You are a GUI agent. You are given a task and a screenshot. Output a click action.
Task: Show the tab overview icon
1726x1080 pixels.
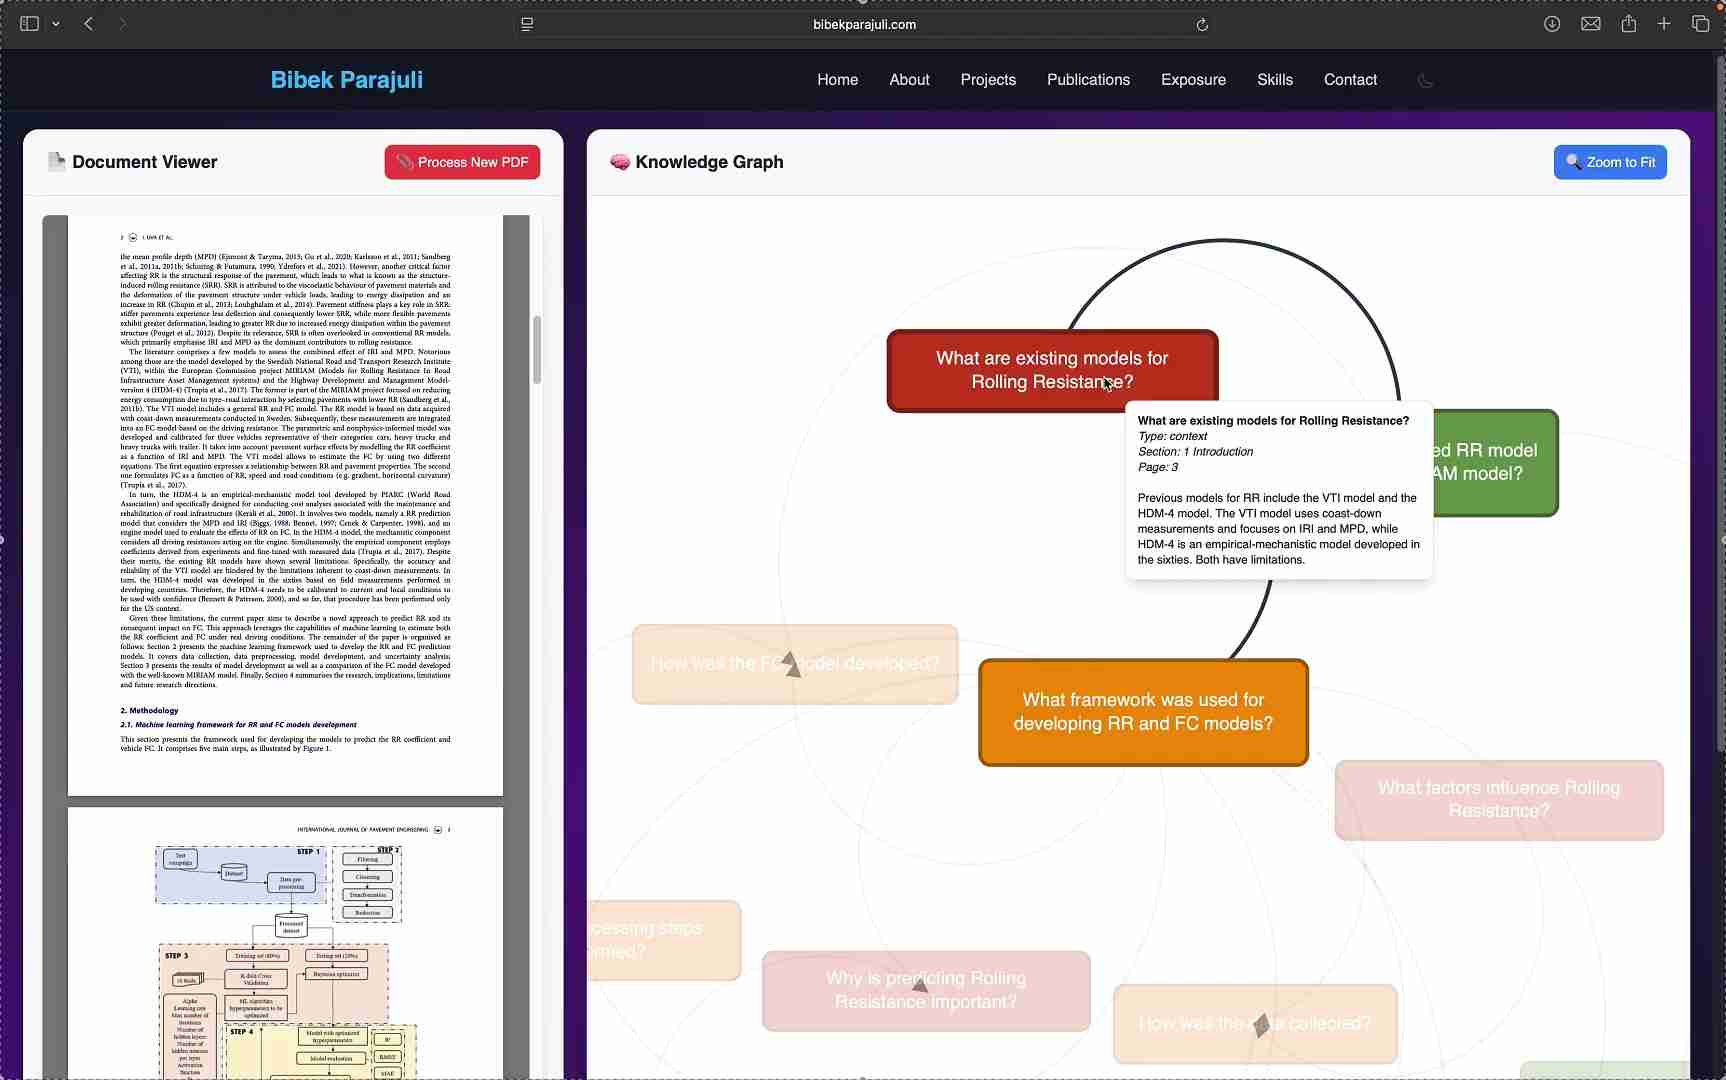[x=1700, y=24]
